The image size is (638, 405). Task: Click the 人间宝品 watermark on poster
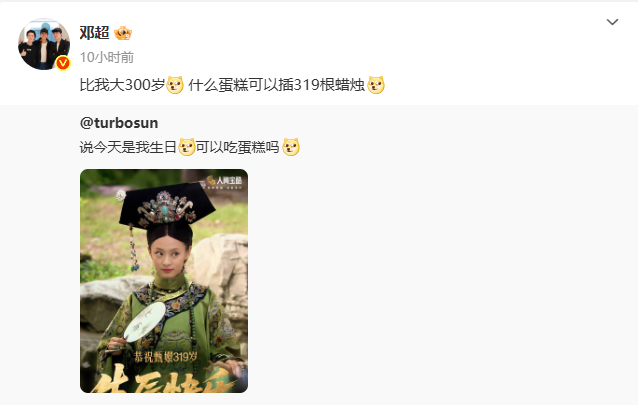point(225,180)
